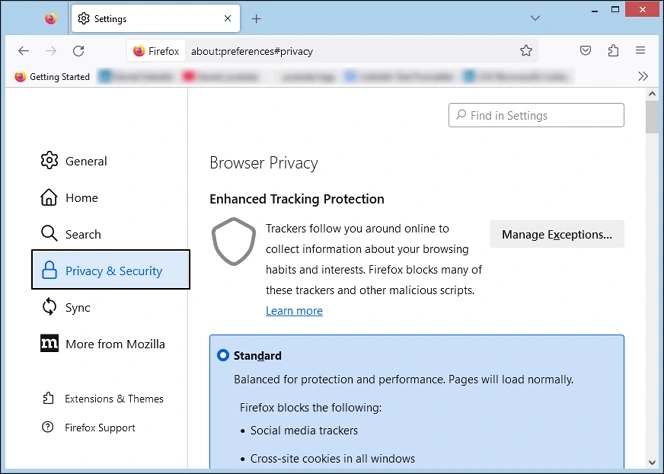Image resolution: width=664 pixels, height=474 pixels.
Task: Open More from Mozilla category
Action: click(x=102, y=344)
